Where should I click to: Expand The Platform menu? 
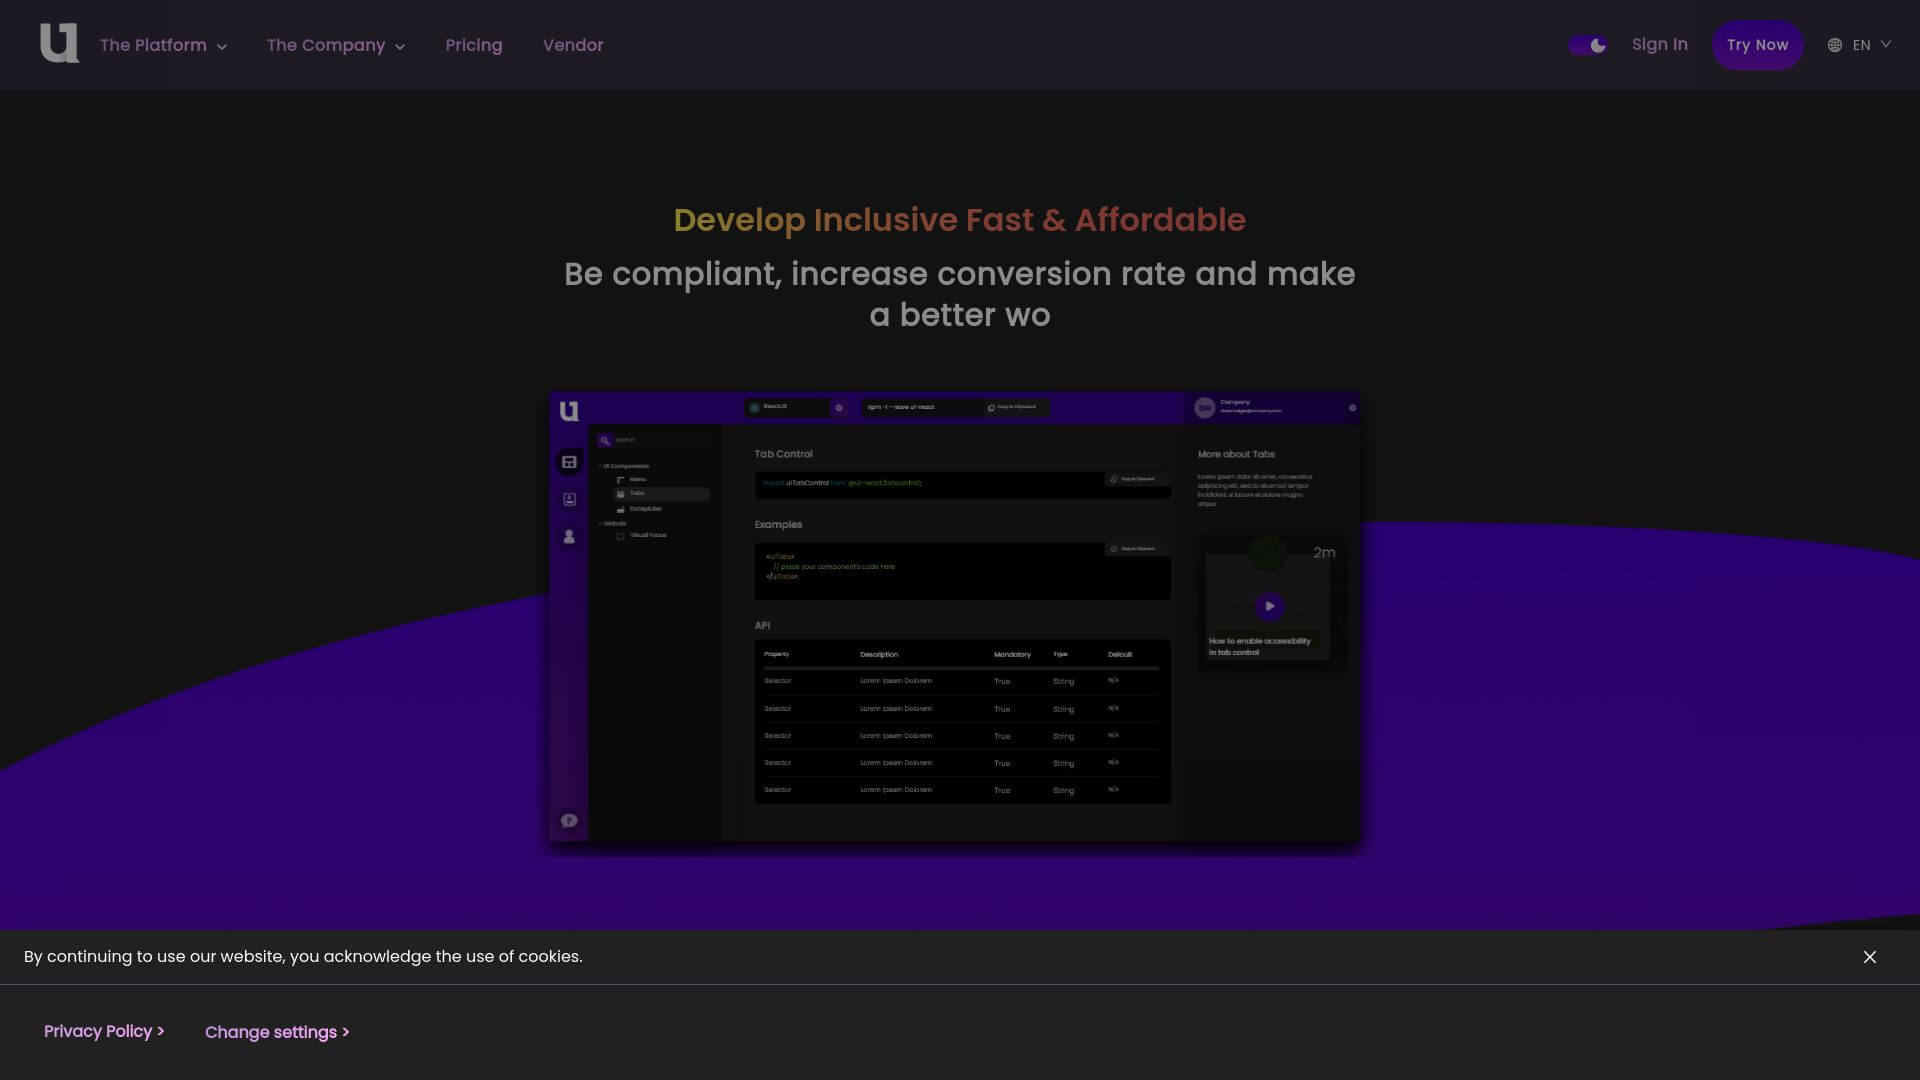point(163,45)
